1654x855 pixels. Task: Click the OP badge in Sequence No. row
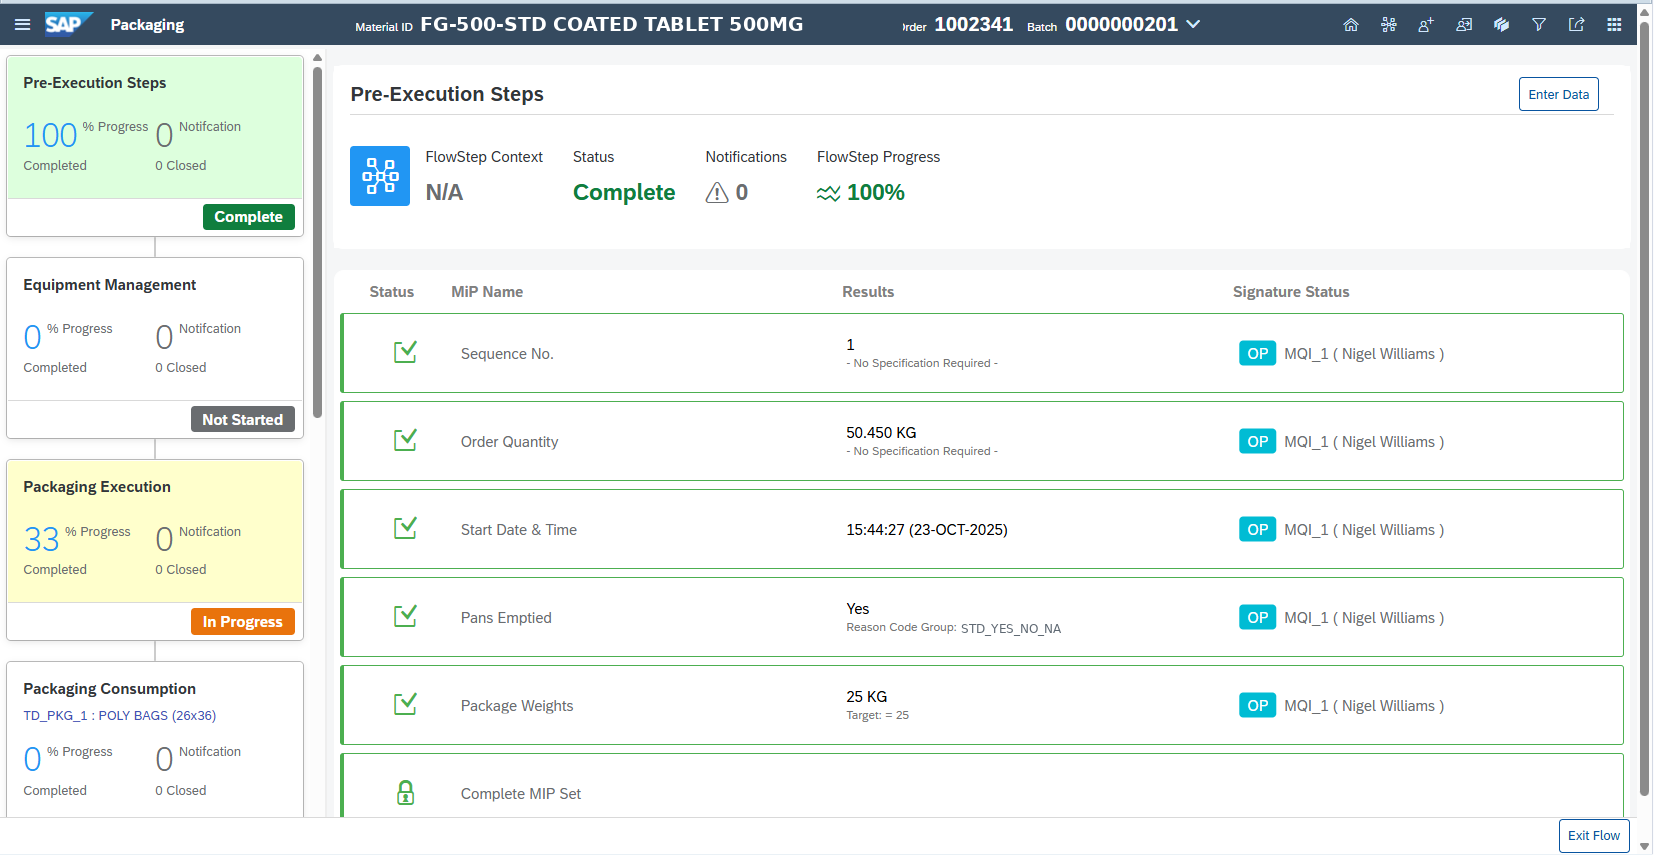1257,353
